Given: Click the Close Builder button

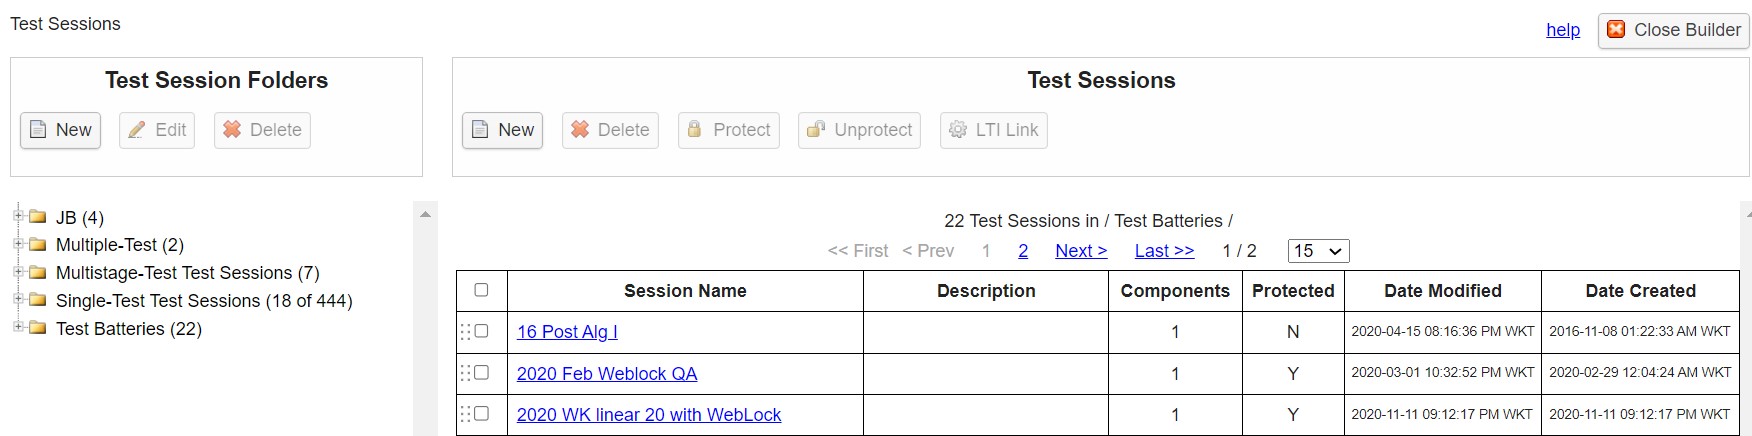Looking at the screenshot, I should pos(1673,30).
